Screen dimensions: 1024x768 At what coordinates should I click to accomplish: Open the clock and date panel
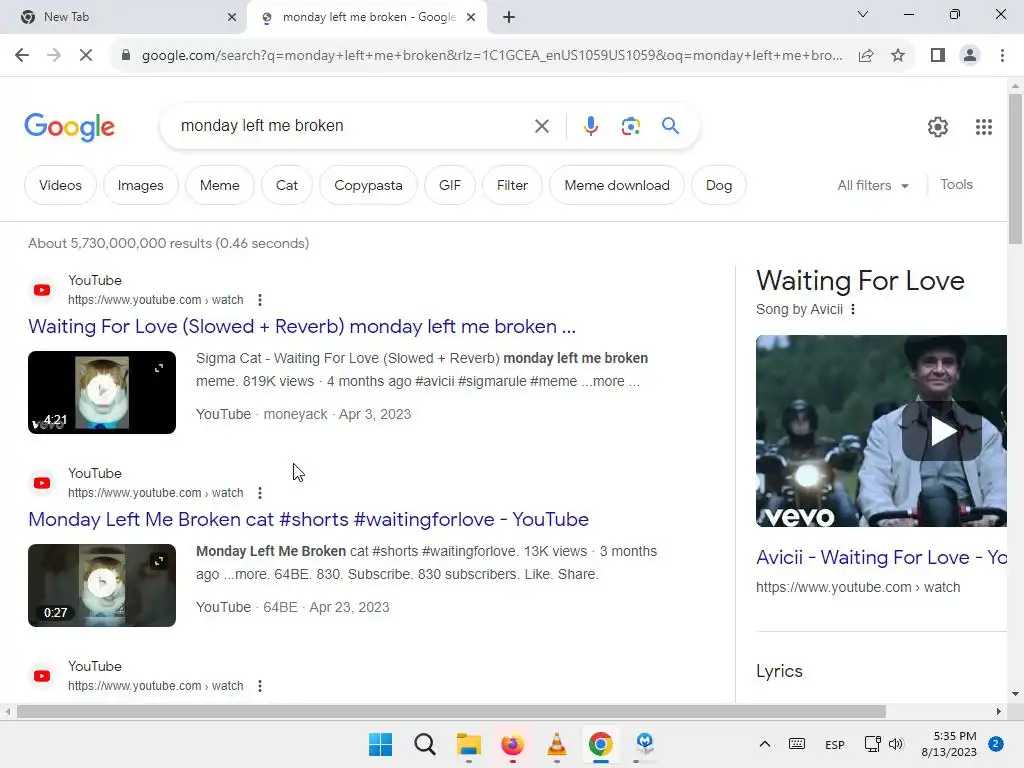click(949, 744)
